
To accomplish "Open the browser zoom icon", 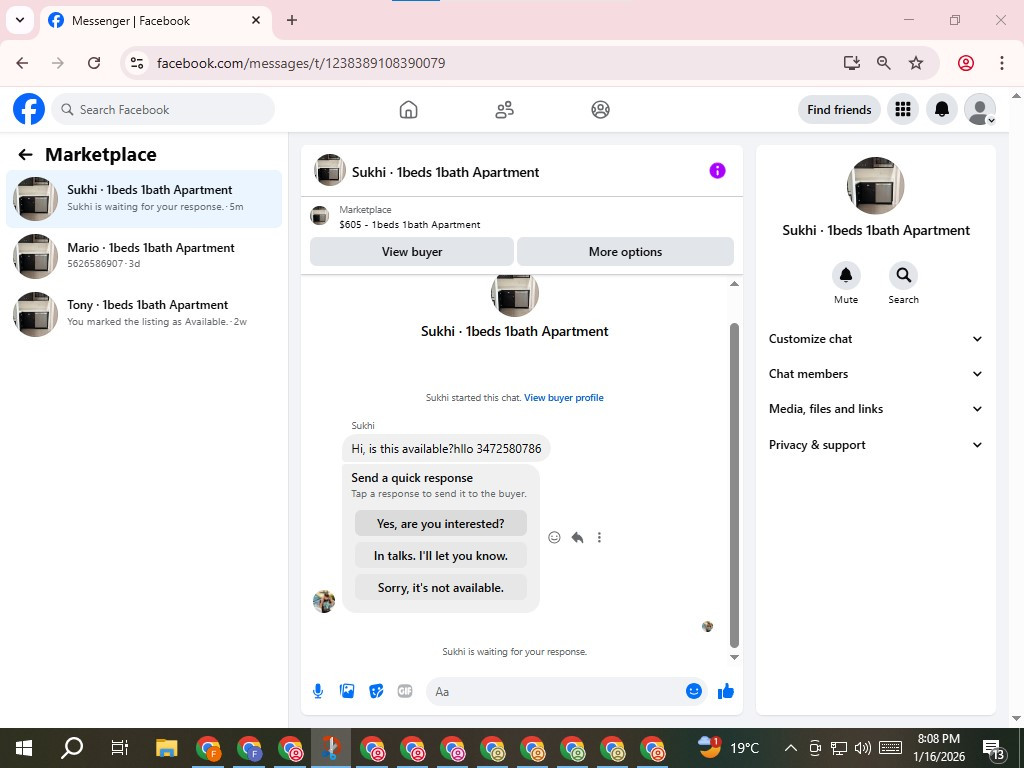I will tap(884, 63).
